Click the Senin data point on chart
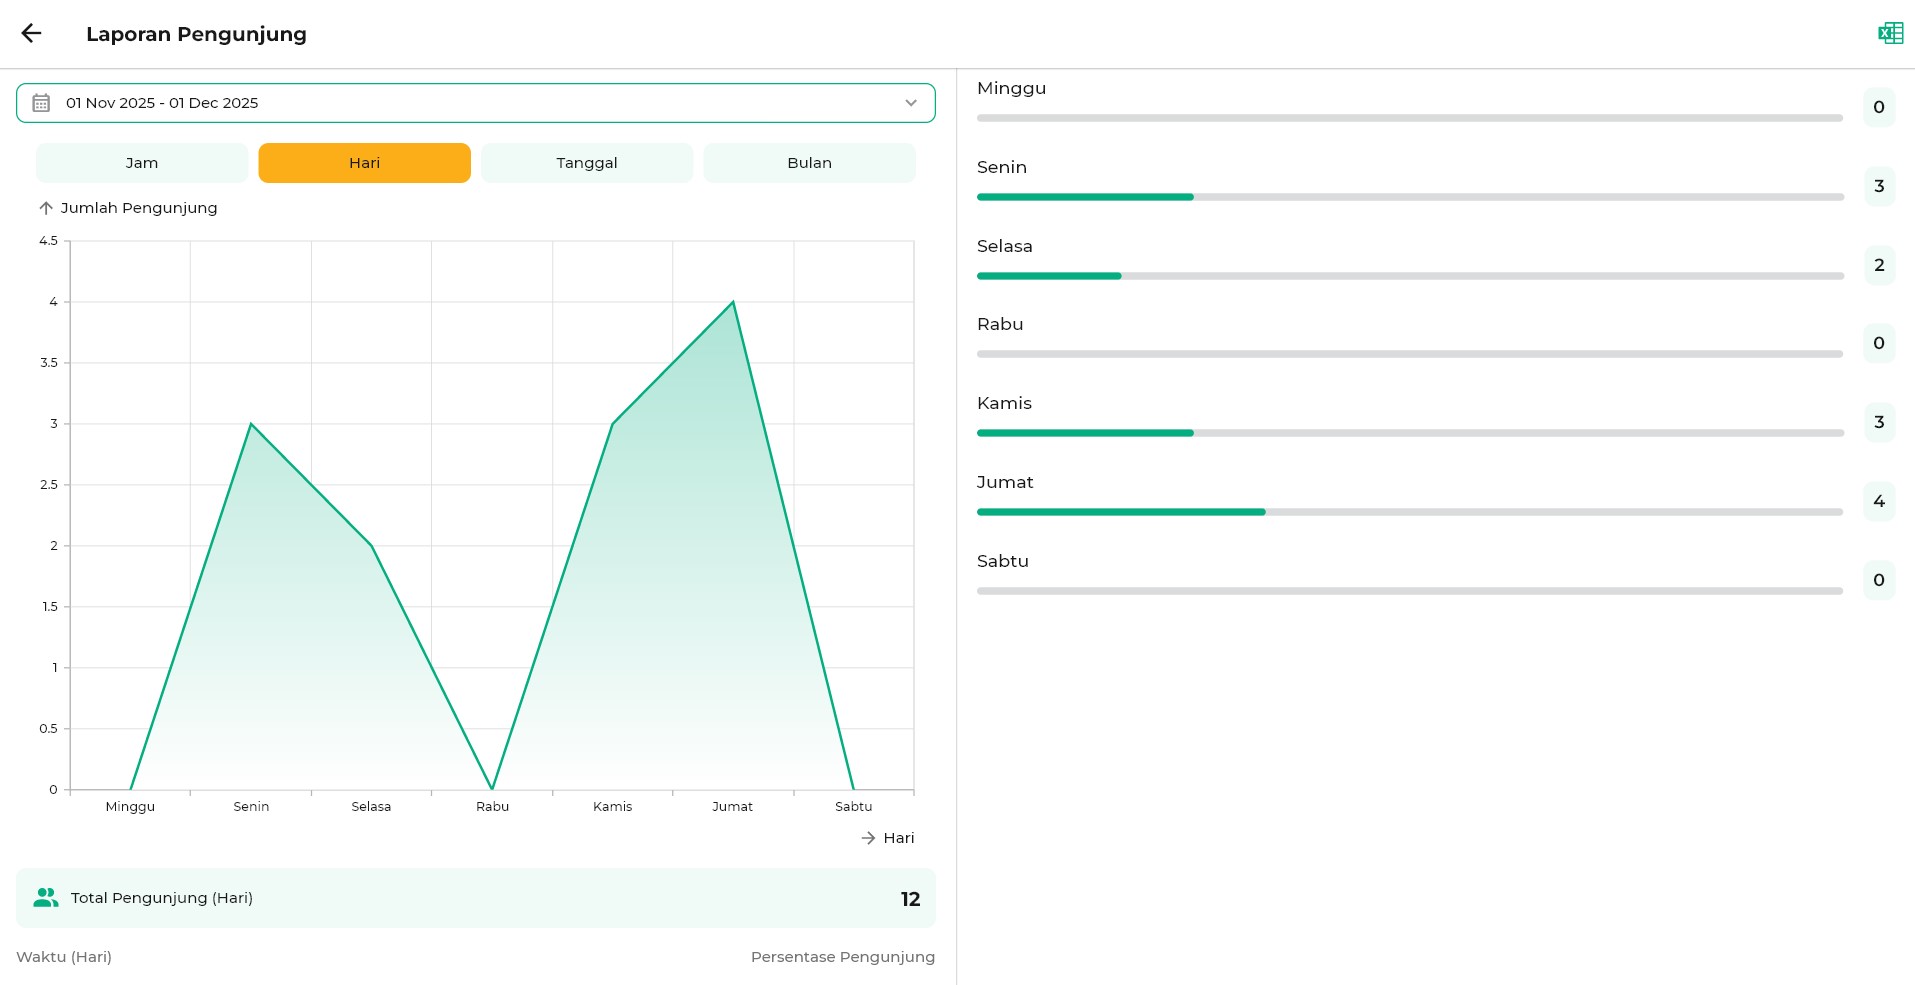This screenshot has width=1915, height=985. [251, 424]
